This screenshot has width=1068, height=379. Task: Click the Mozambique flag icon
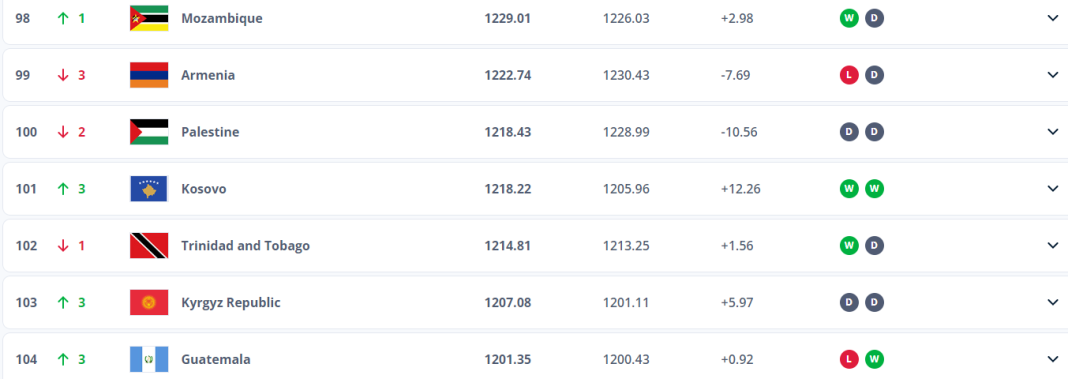point(148,18)
